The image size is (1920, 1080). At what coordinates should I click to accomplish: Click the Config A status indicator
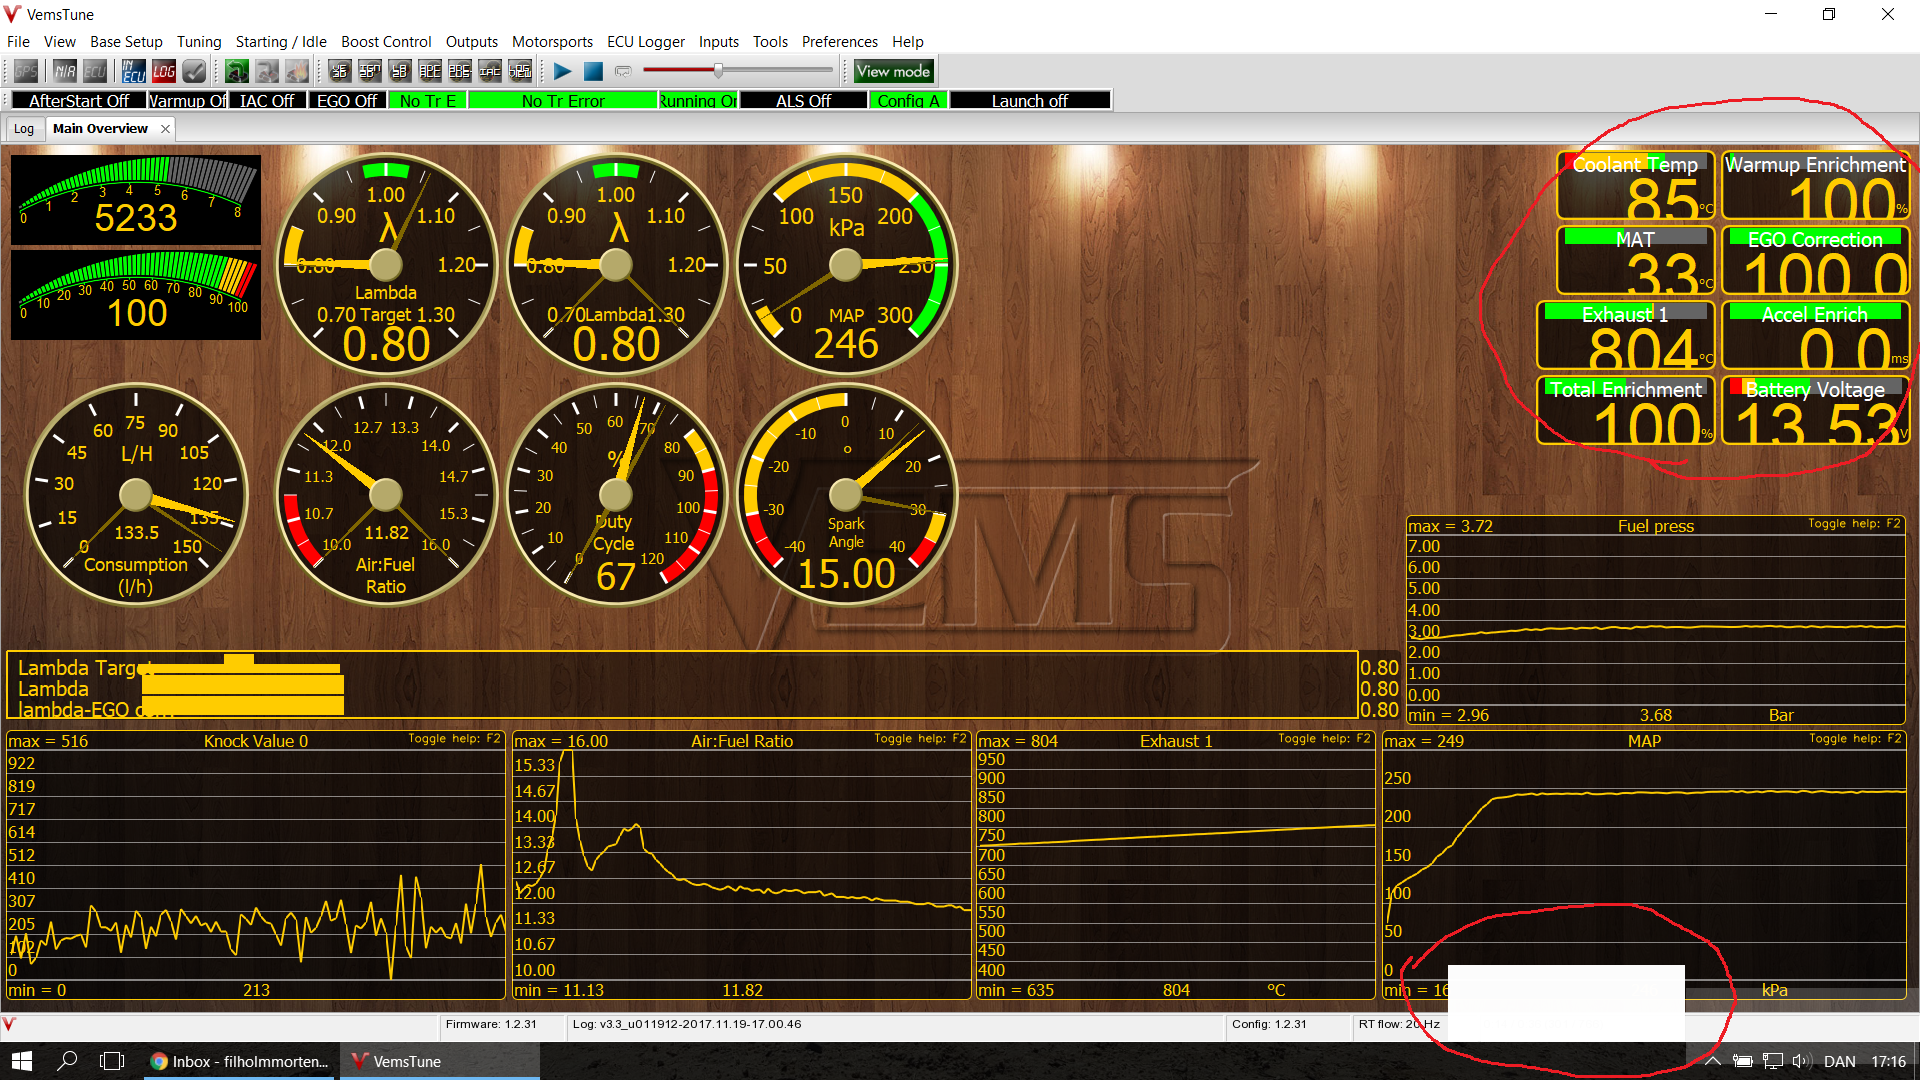(908, 100)
